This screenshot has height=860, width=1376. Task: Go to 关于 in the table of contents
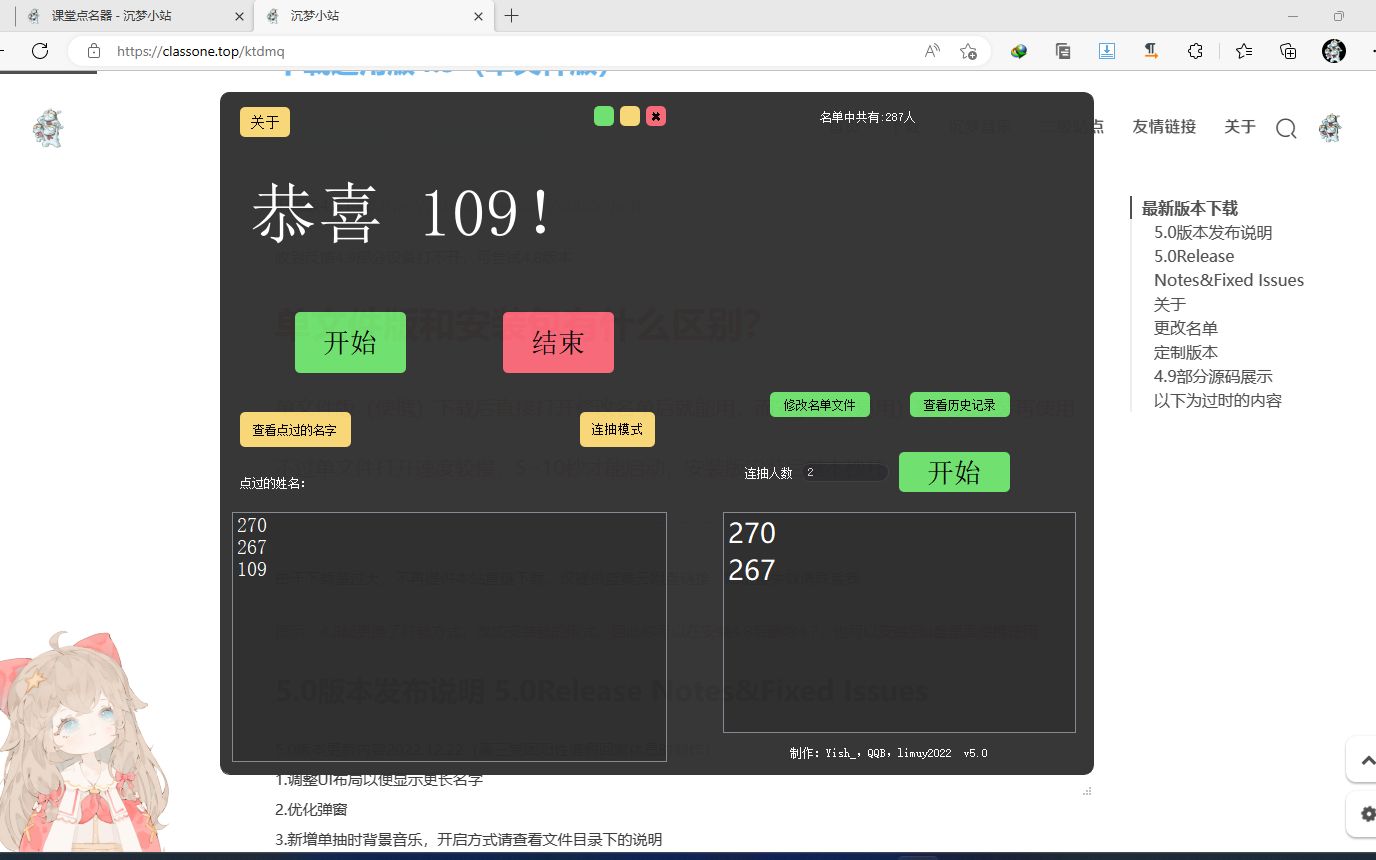point(1170,304)
